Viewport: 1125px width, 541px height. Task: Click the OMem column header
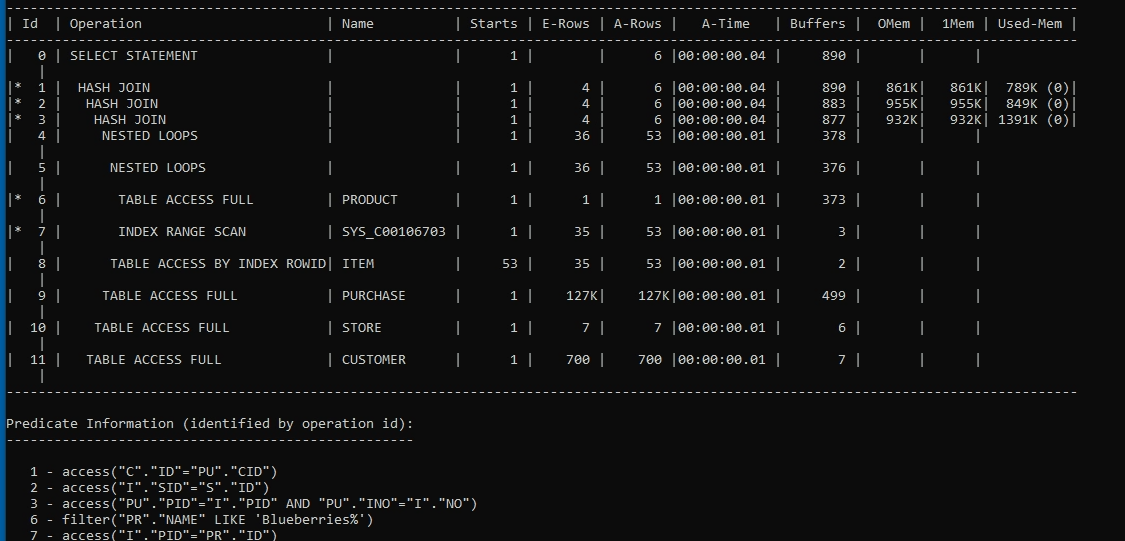coord(893,24)
